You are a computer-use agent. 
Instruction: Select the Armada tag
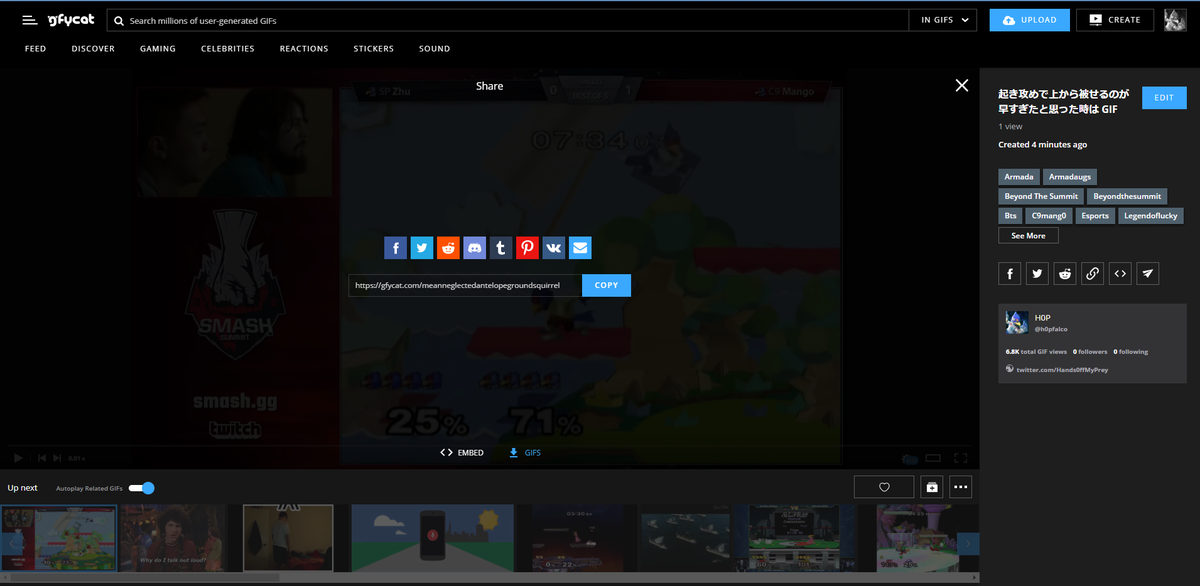(1020, 177)
